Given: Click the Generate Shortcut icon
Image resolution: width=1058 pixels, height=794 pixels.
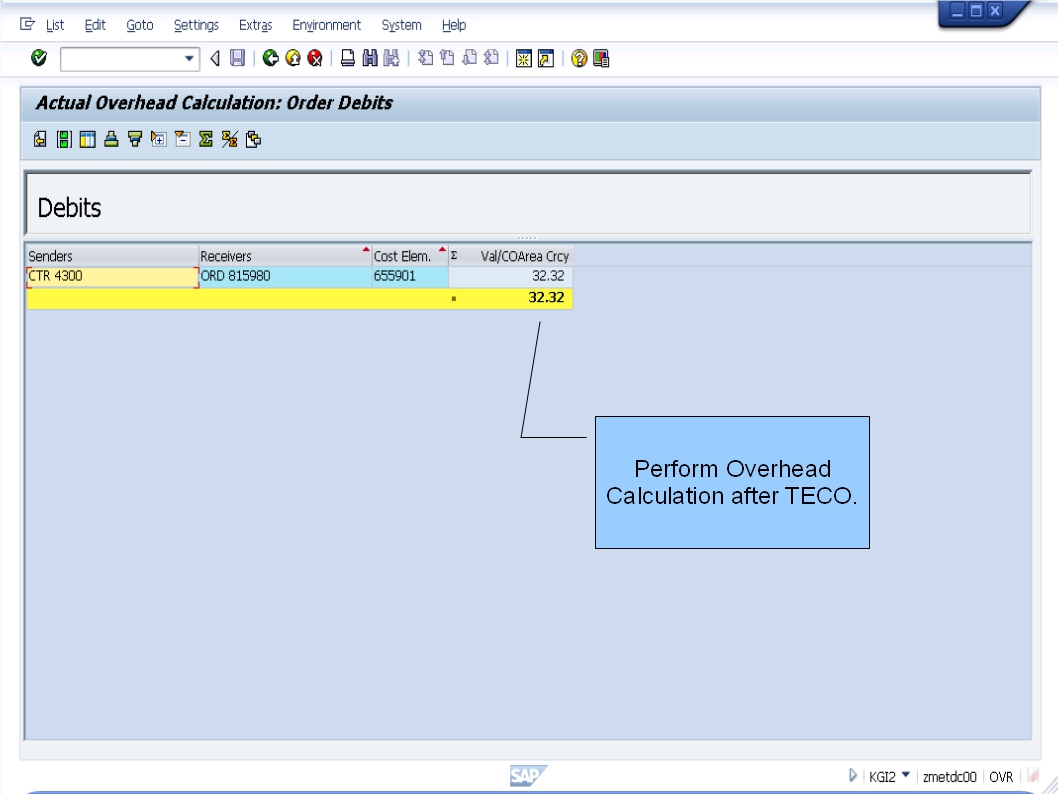Looking at the screenshot, I should pyautogui.click(x=546, y=59).
